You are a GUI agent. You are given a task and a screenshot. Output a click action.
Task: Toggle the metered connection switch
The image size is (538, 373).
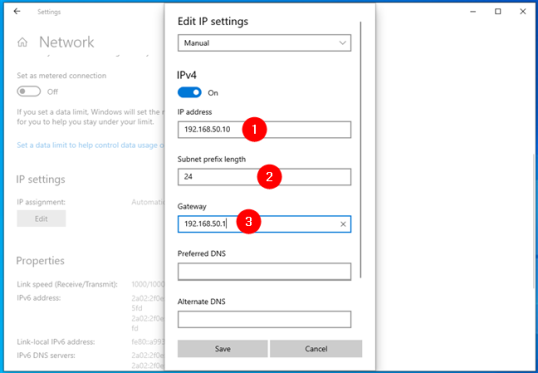point(29,92)
